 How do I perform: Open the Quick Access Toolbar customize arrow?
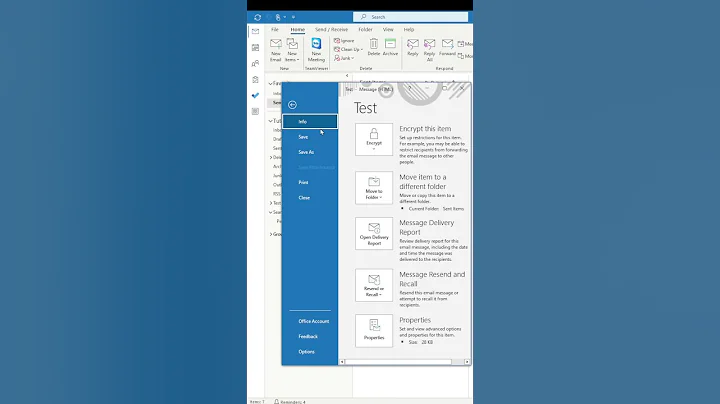tap(293, 17)
